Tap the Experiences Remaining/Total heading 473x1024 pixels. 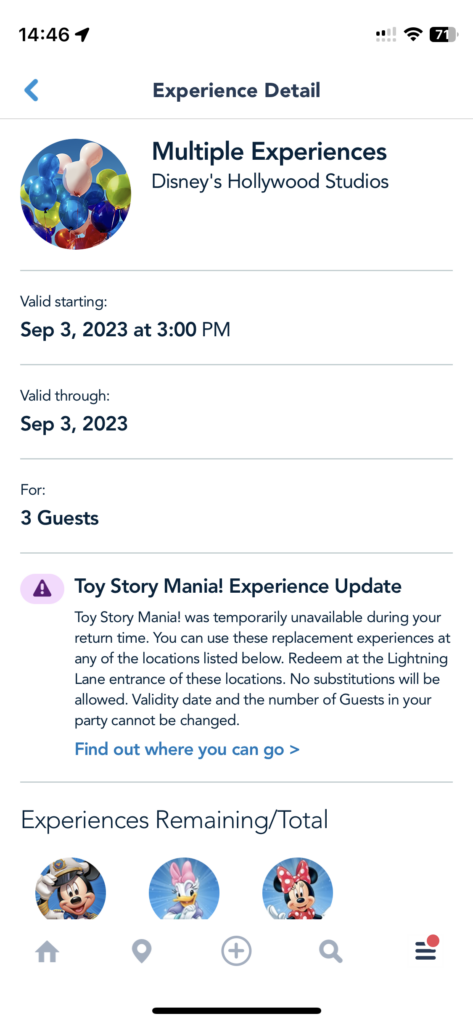pos(174,820)
